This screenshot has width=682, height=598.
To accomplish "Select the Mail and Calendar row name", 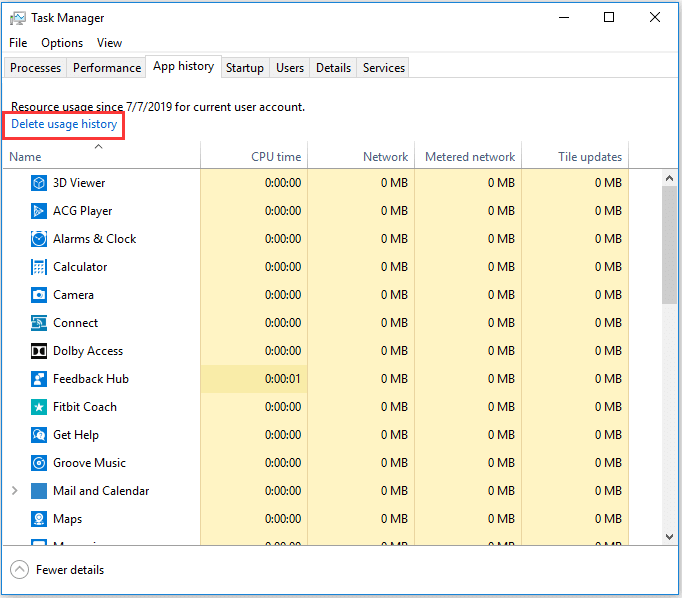I will (101, 491).
